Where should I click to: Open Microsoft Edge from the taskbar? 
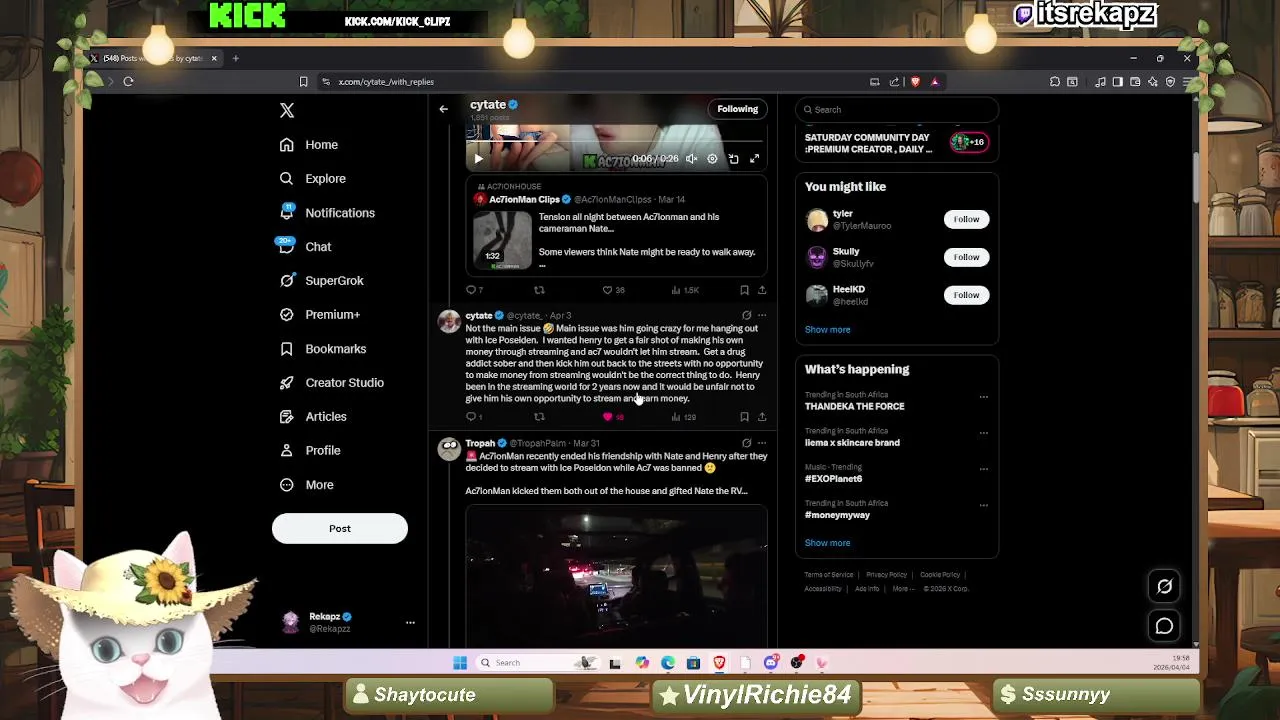(668, 663)
